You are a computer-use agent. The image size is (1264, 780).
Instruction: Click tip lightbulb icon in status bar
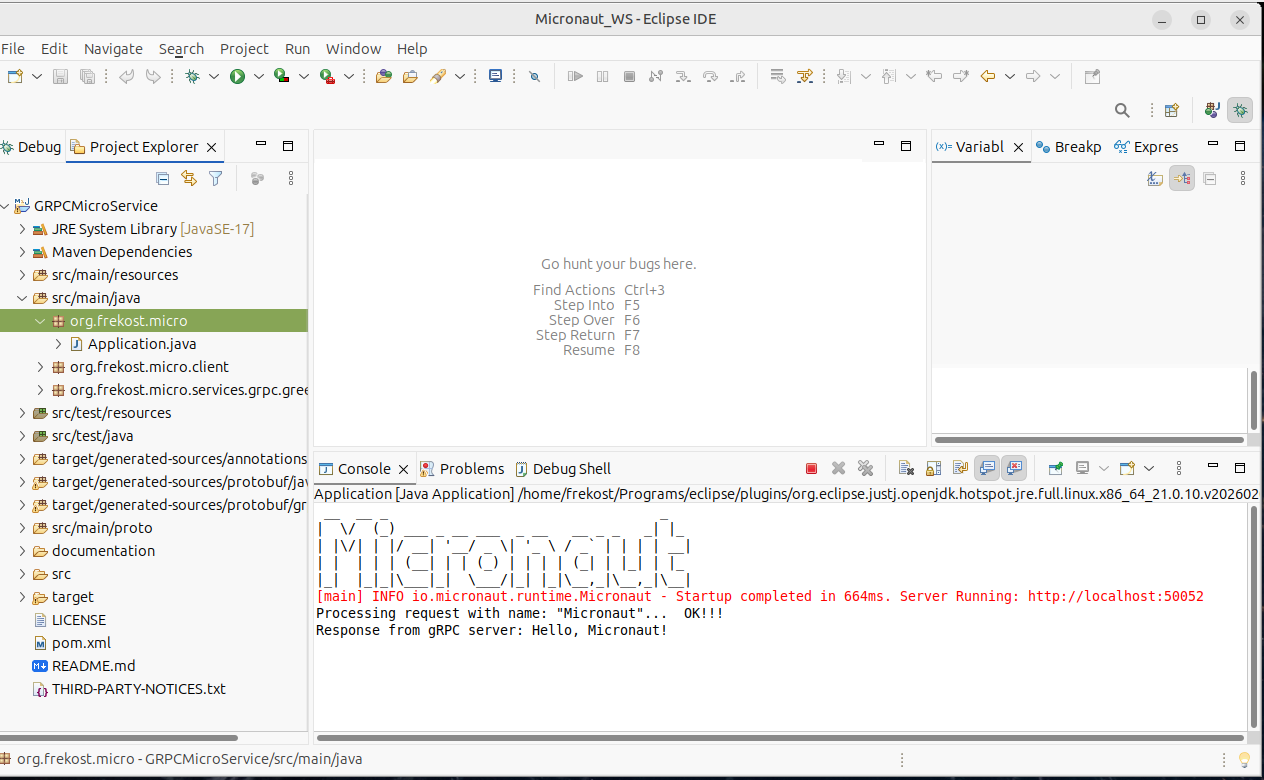coord(1244,759)
